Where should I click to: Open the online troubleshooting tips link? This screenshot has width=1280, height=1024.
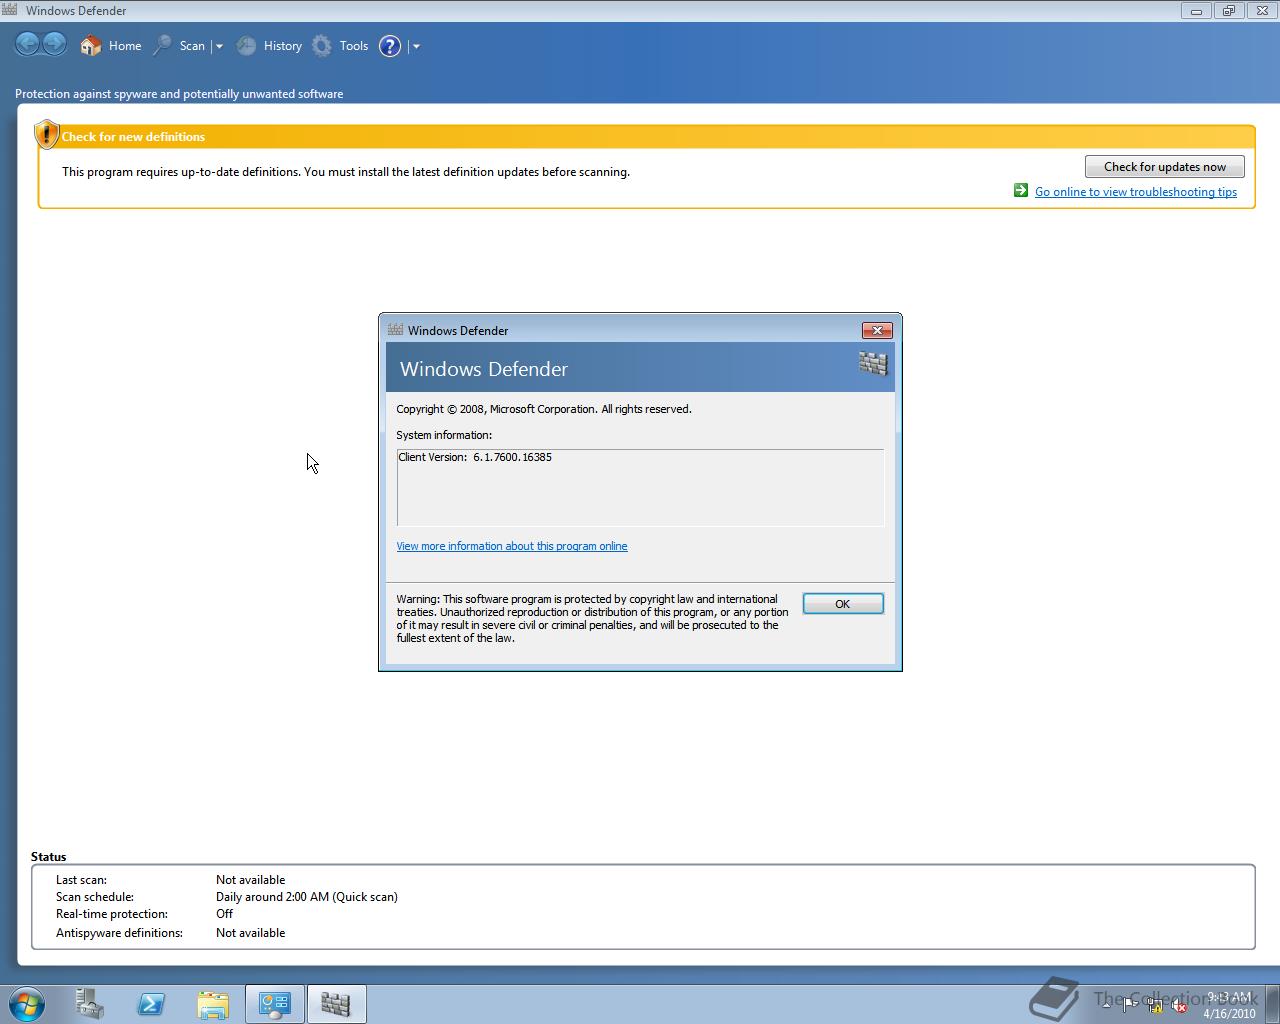pyautogui.click(x=1135, y=192)
